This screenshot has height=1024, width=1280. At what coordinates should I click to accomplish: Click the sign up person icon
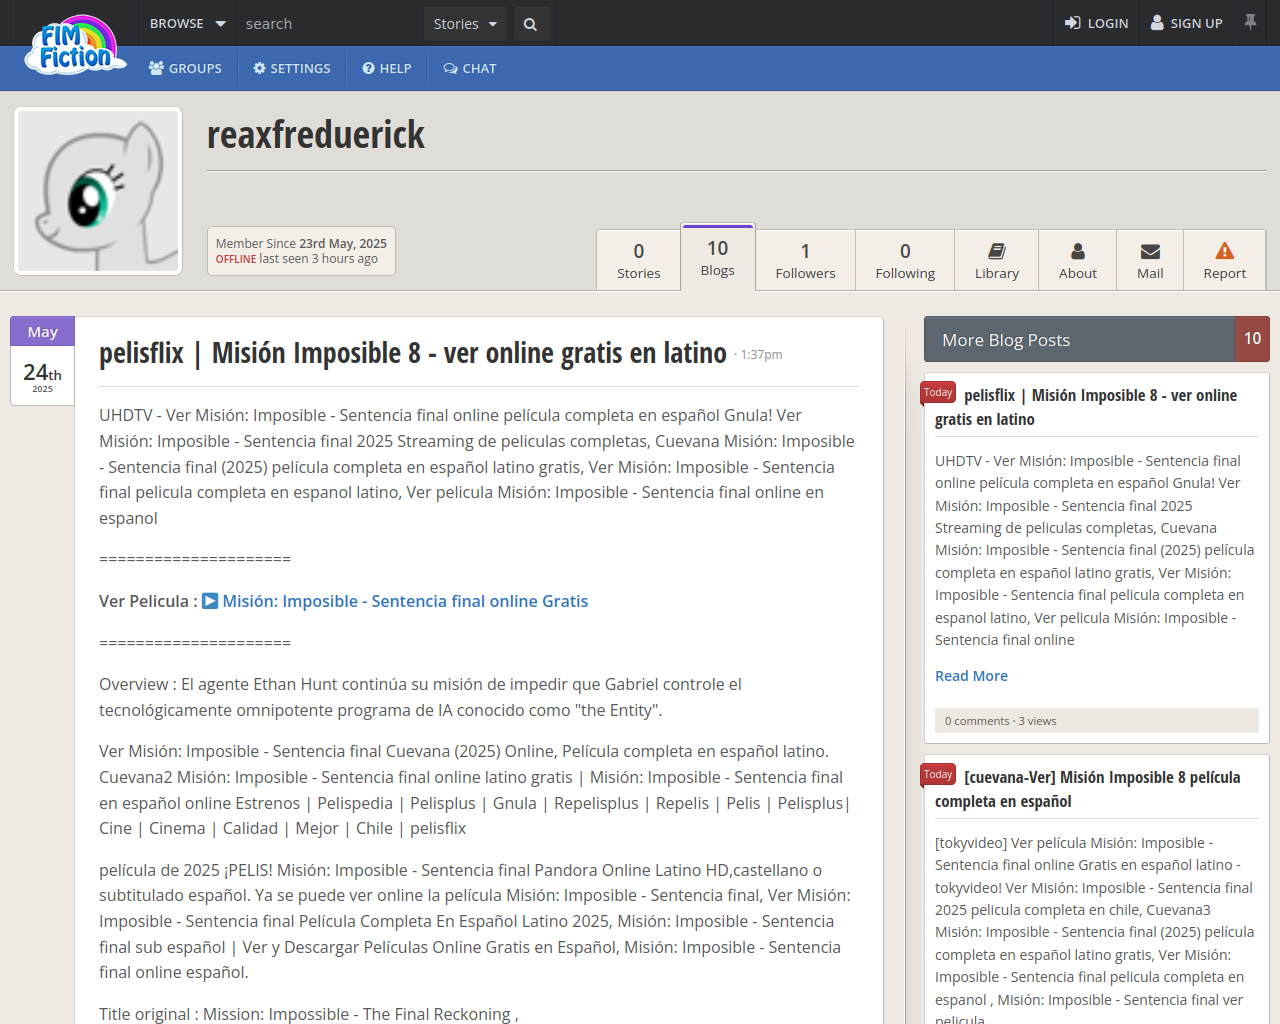[1157, 23]
